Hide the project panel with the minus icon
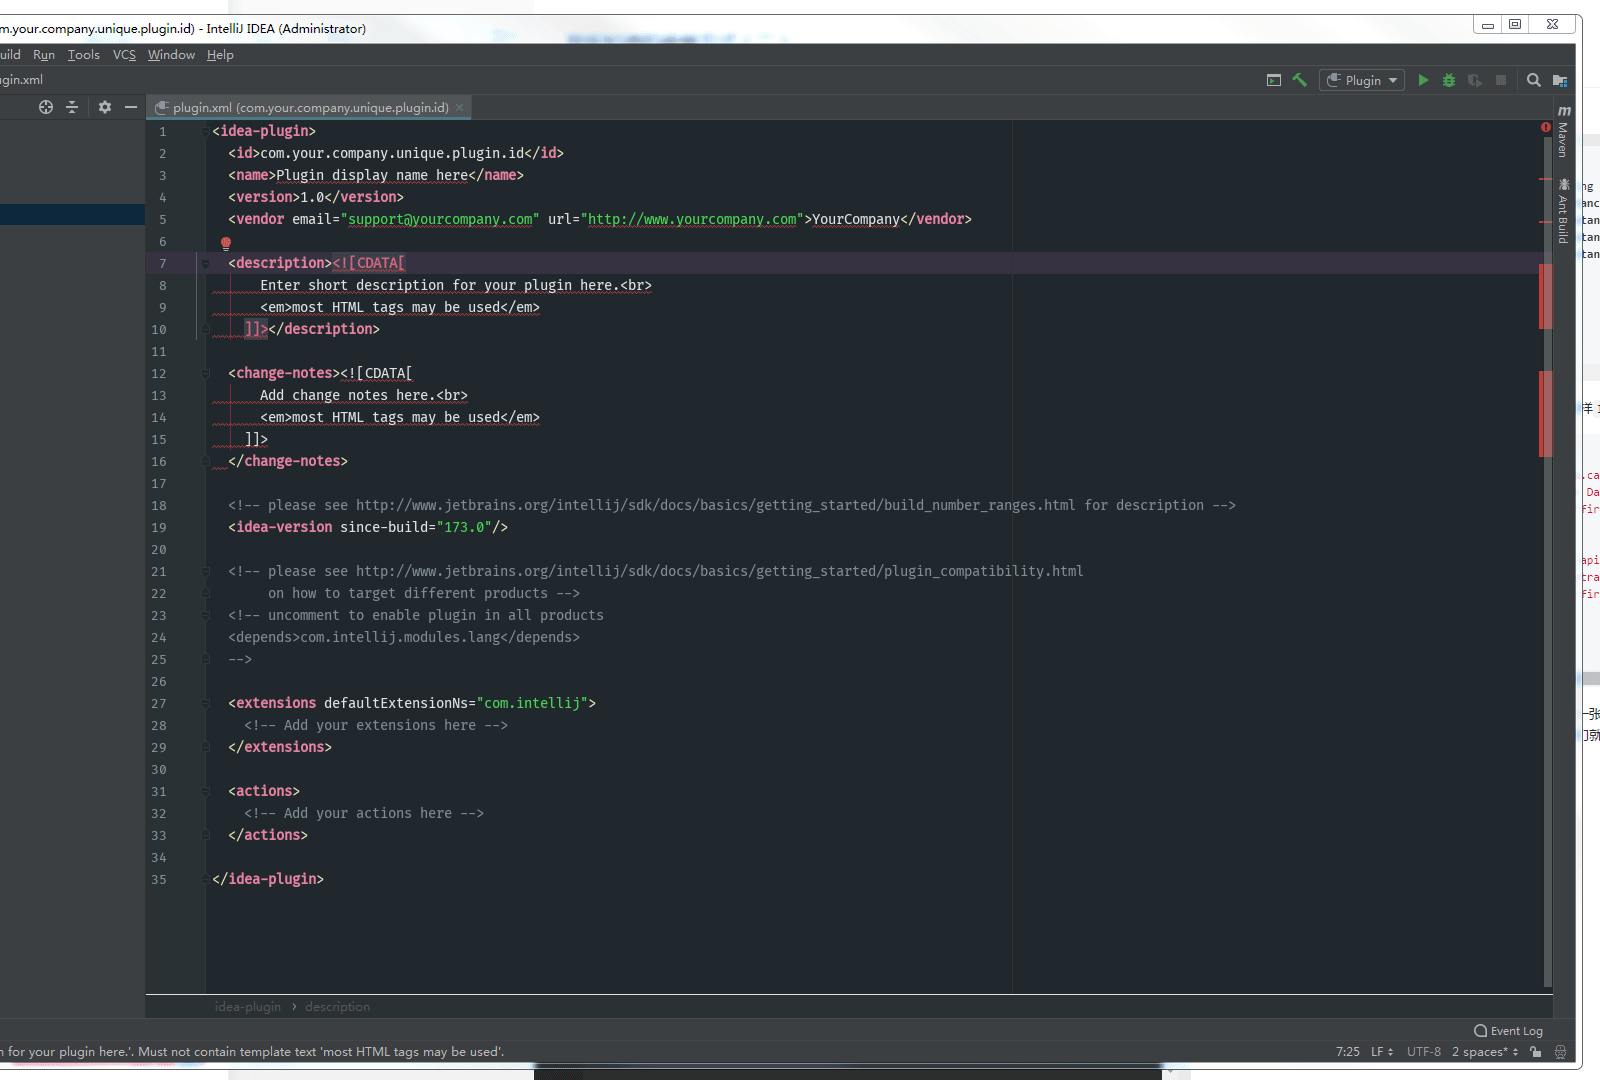 pyautogui.click(x=131, y=107)
